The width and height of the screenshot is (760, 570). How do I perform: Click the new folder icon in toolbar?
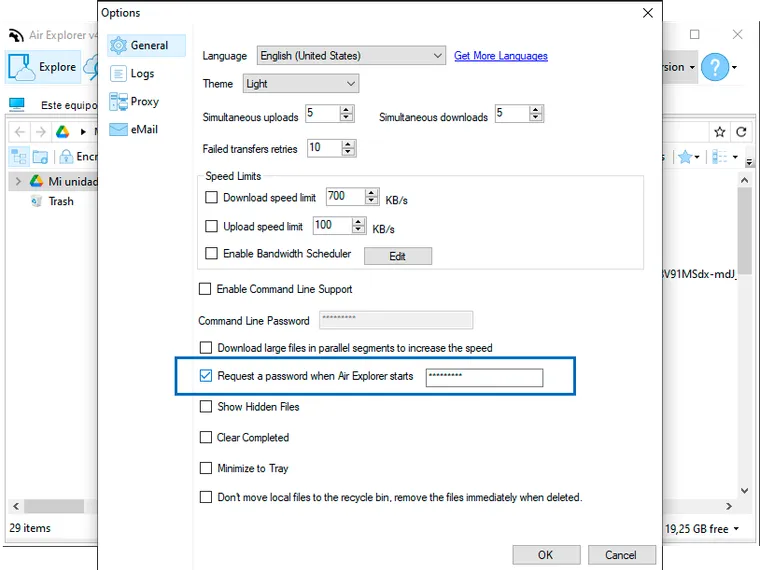pyautogui.click(x=40, y=157)
